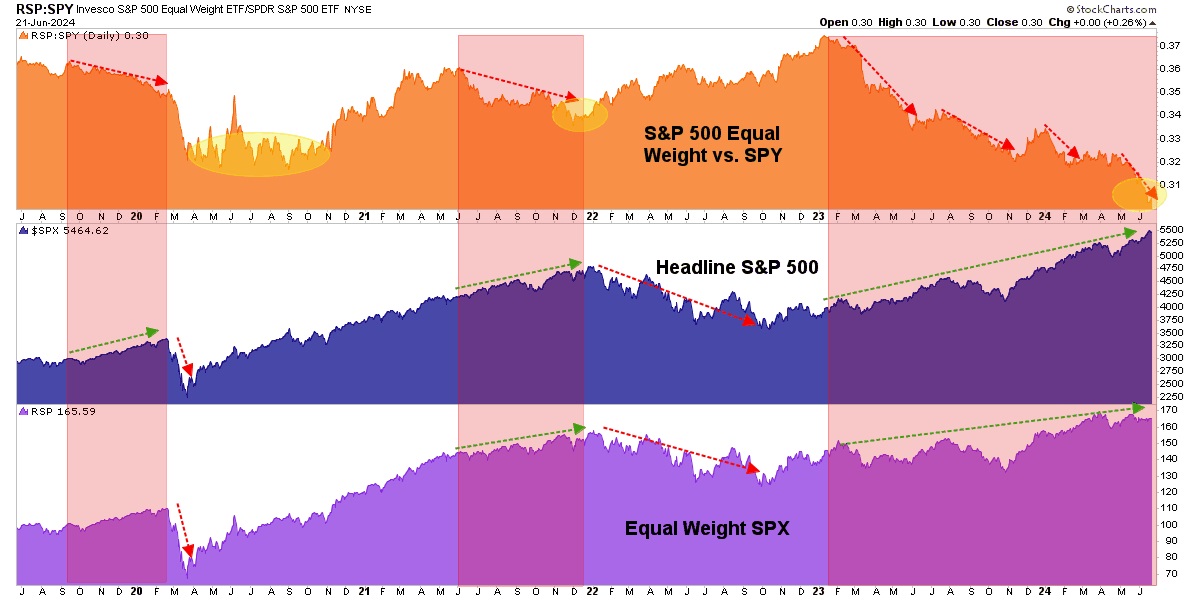Click the RSP:SPY (Daily) legend icon

(x=22, y=37)
